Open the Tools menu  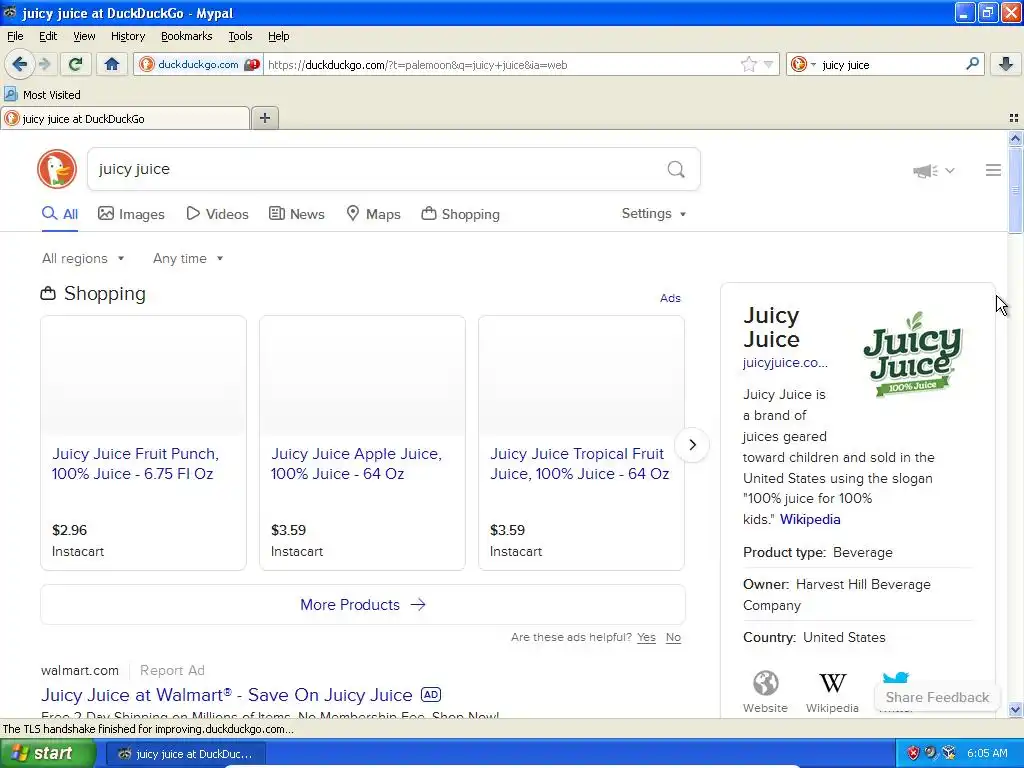click(x=240, y=36)
